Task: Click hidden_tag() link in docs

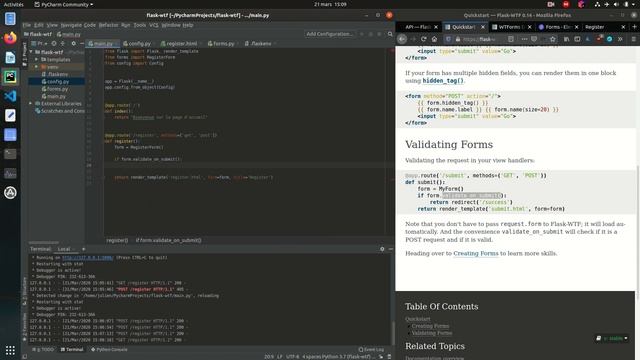Action: tap(443, 81)
